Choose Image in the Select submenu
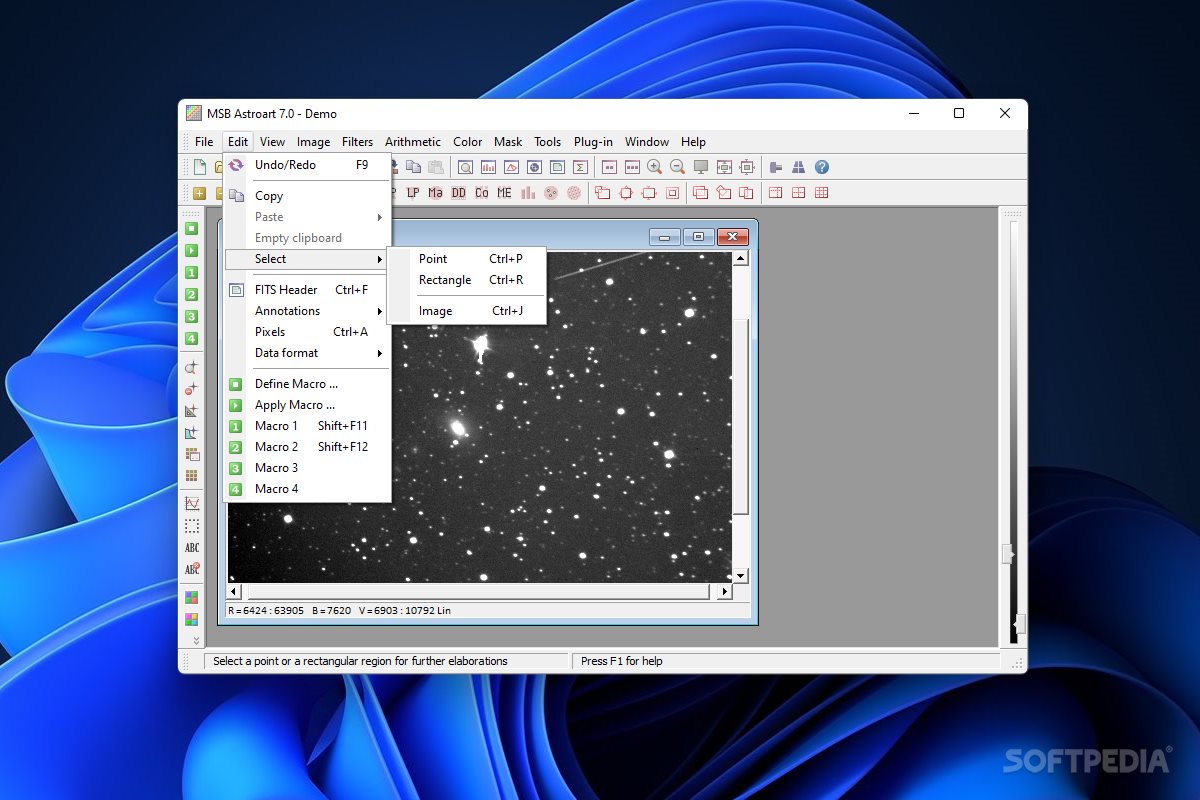Image resolution: width=1200 pixels, height=800 pixels. coord(467,311)
